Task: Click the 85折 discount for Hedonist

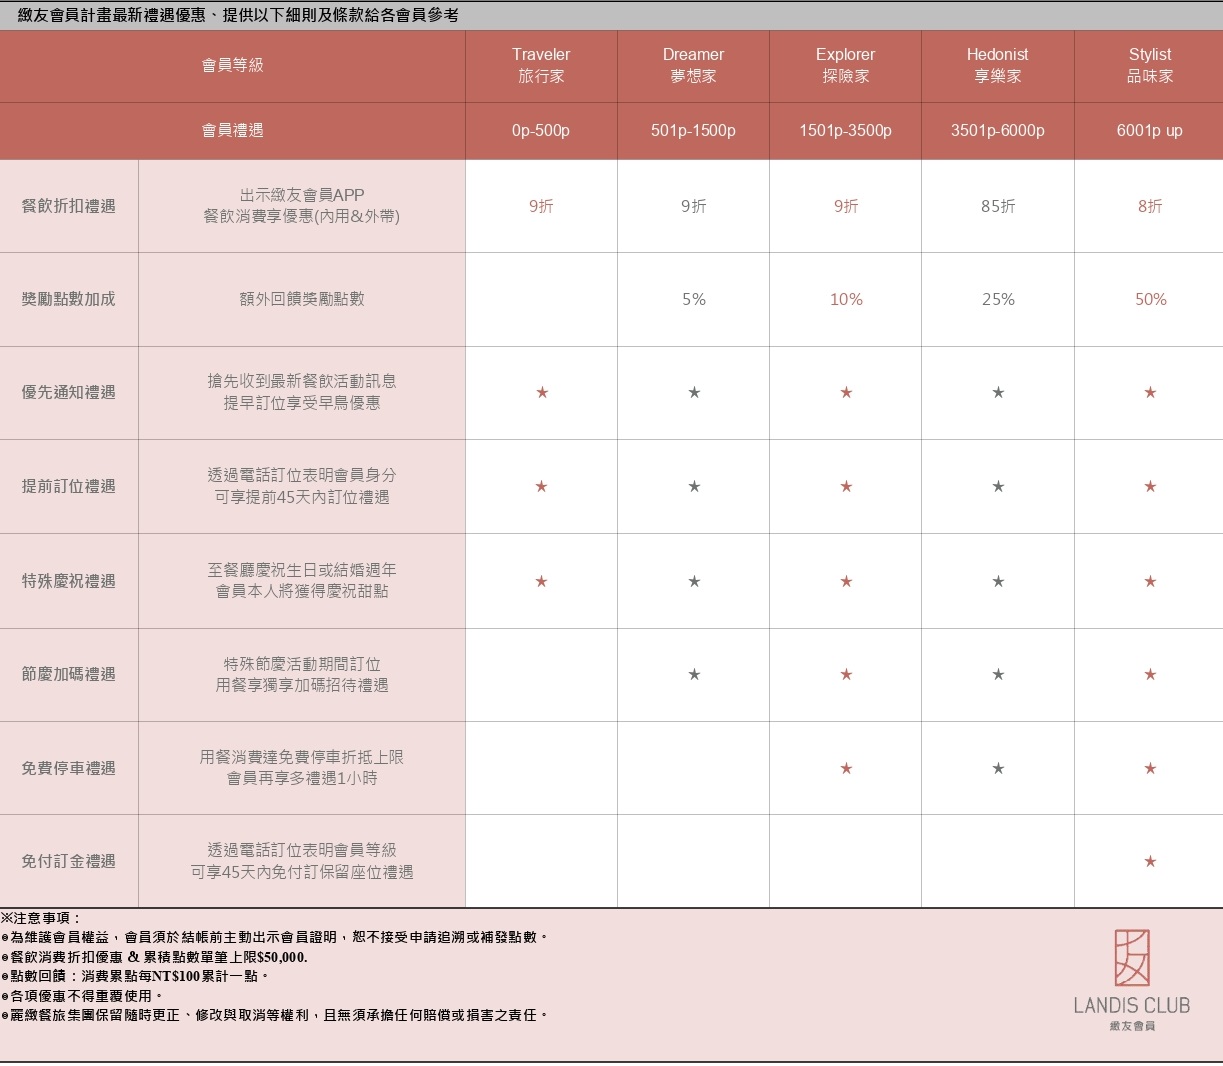Action: pos(997,206)
